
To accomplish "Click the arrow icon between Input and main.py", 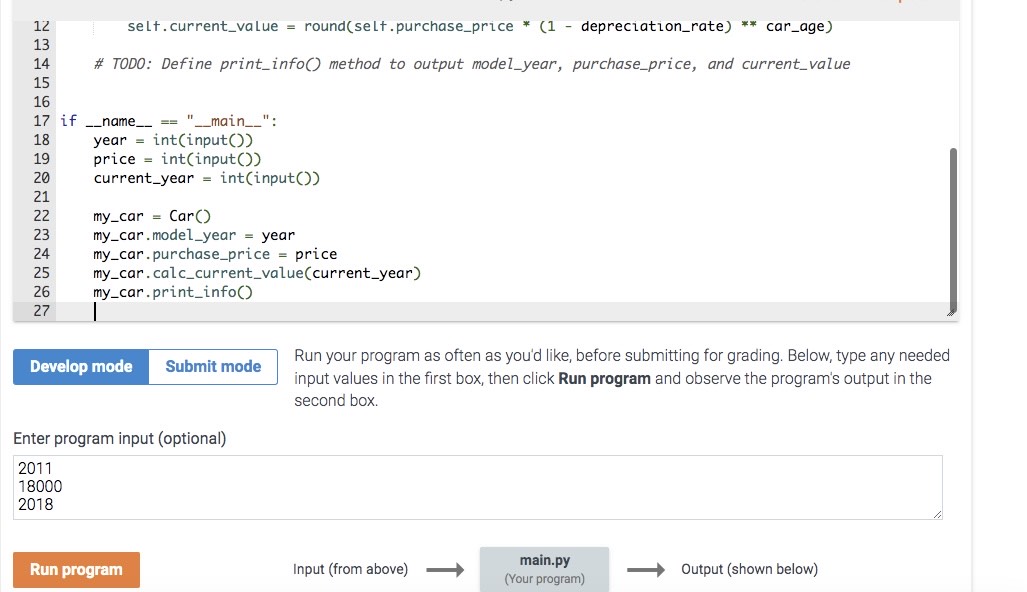I will click(447, 569).
